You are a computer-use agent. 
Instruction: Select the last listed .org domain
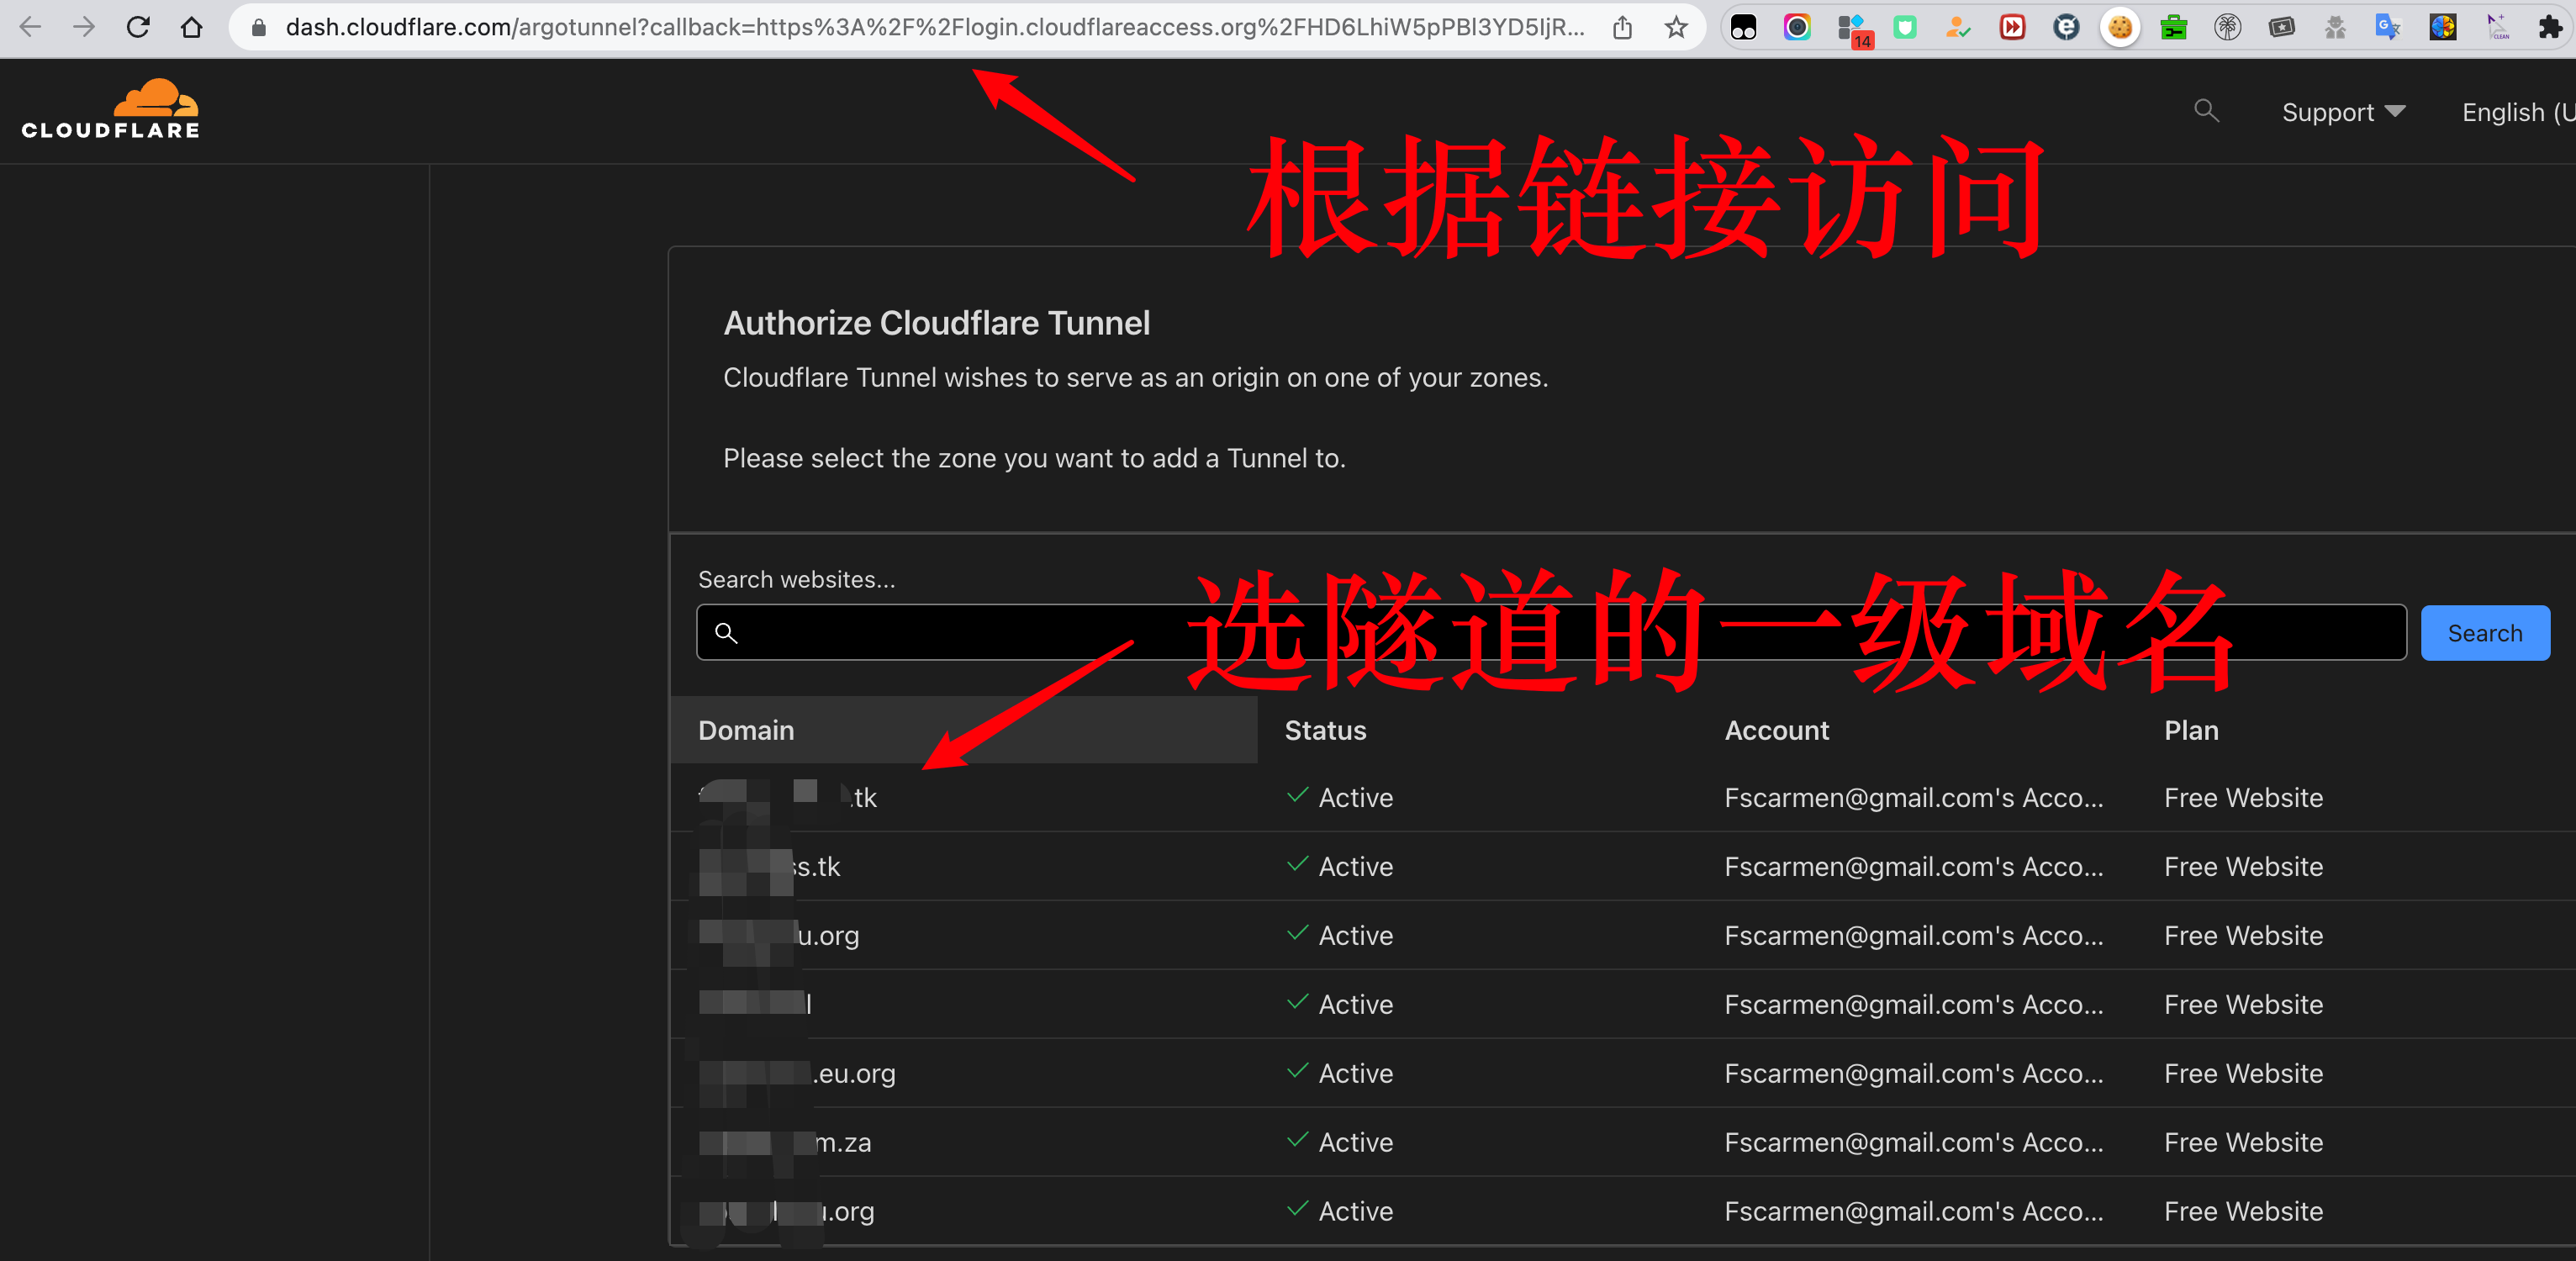point(786,1211)
